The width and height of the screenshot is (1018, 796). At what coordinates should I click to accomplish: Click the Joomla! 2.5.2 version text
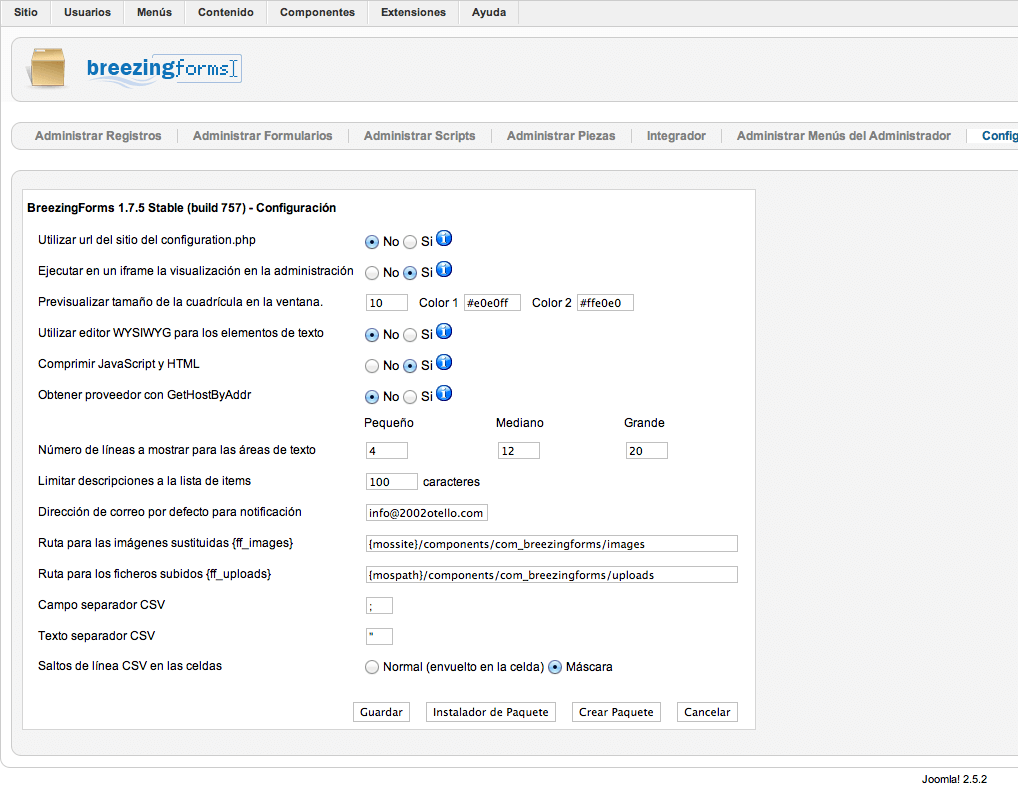pyautogui.click(x=954, y=779)
